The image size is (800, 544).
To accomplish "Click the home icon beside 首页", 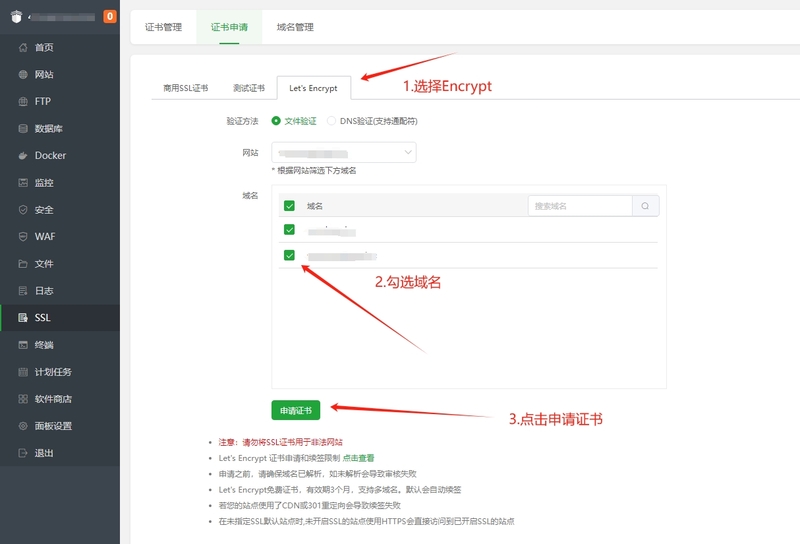I will point(23,47).
